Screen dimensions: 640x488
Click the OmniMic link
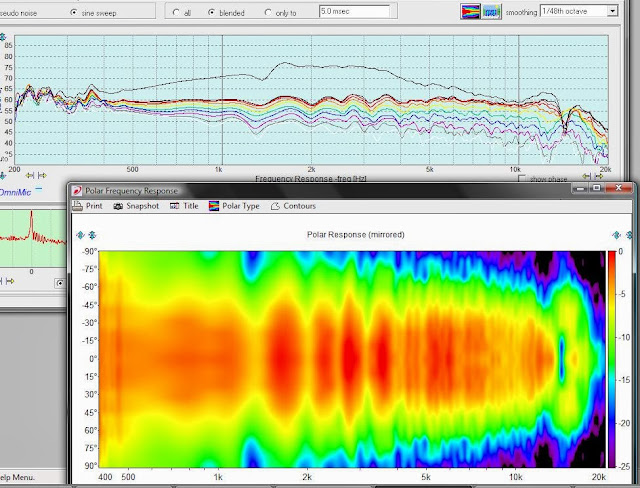tap(15, 192)
